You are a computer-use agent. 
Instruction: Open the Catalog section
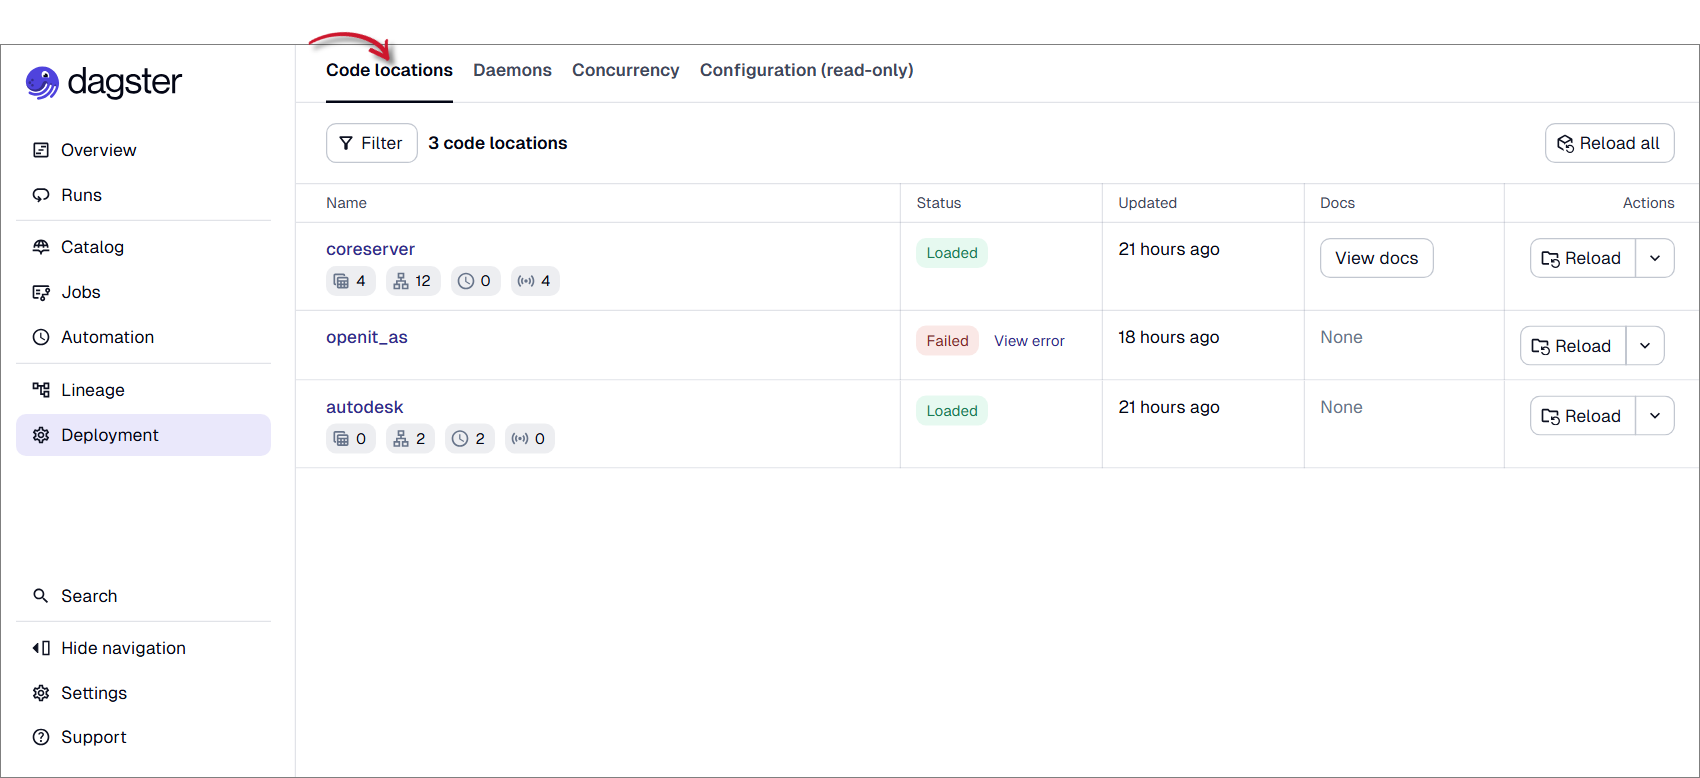click(x=143, y=247)
